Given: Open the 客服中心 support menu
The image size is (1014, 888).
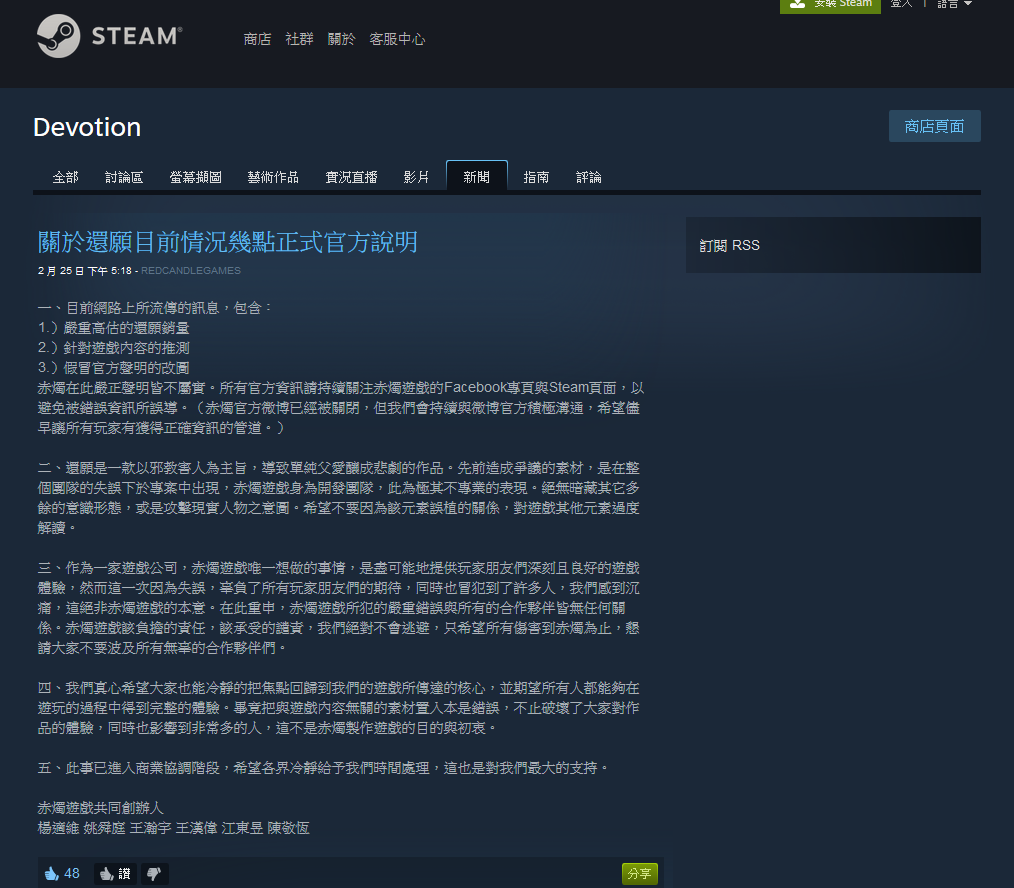Looking at the screenshot, I should click(x=397, y=39).
